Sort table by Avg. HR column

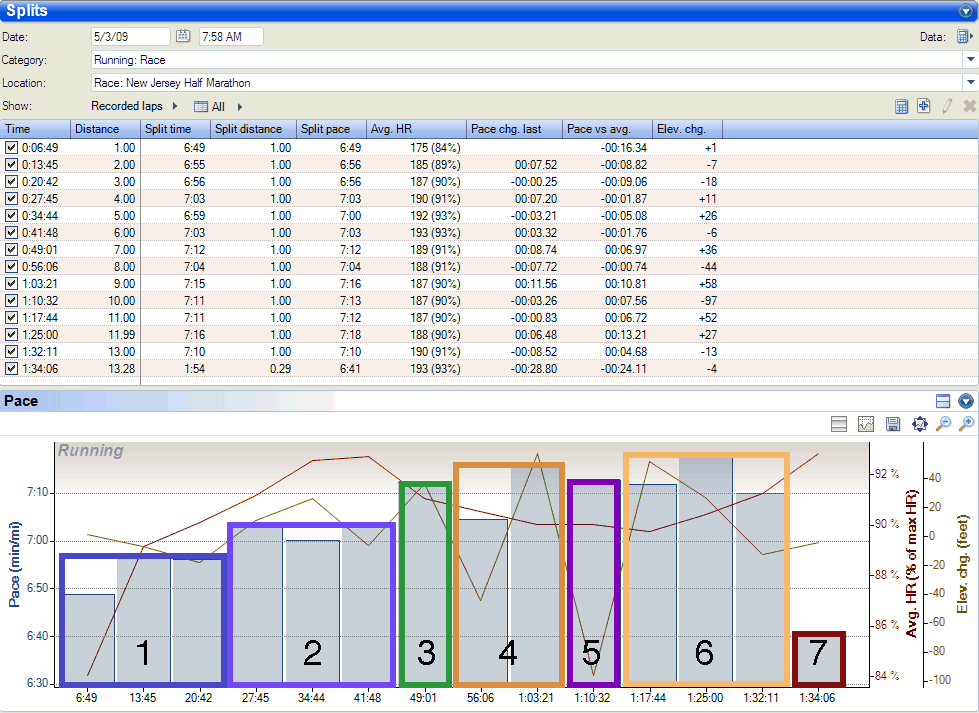pos(415,129)
